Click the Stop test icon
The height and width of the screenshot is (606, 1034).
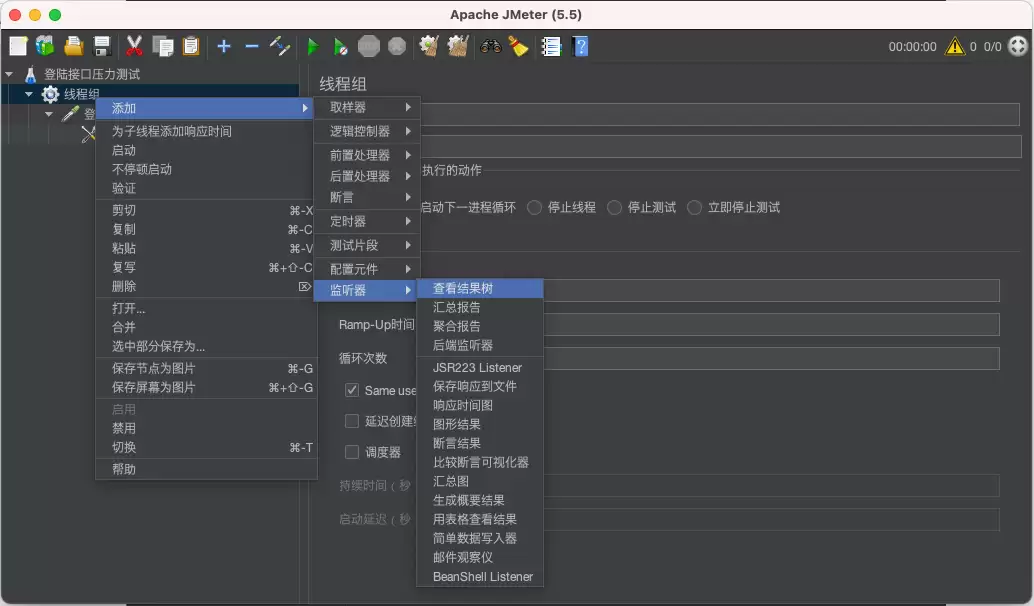point(369,46)
